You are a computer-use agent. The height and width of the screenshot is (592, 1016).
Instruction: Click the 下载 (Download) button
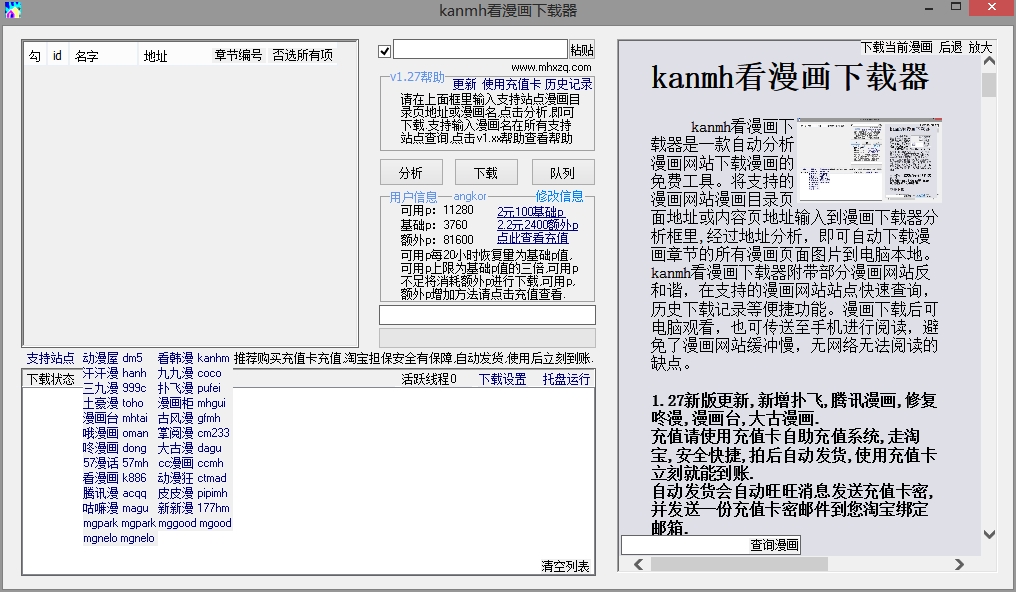[x=486, y=171]
